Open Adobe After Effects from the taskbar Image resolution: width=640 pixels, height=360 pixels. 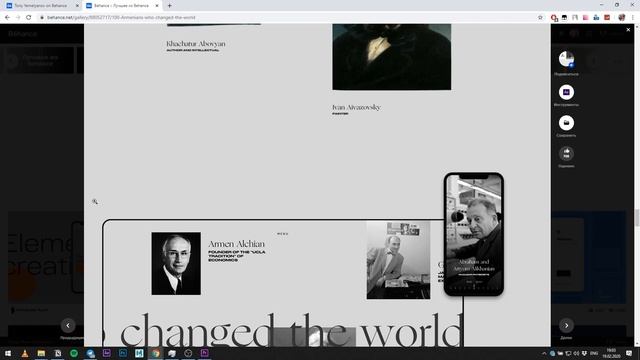click(x=107, y=353)
